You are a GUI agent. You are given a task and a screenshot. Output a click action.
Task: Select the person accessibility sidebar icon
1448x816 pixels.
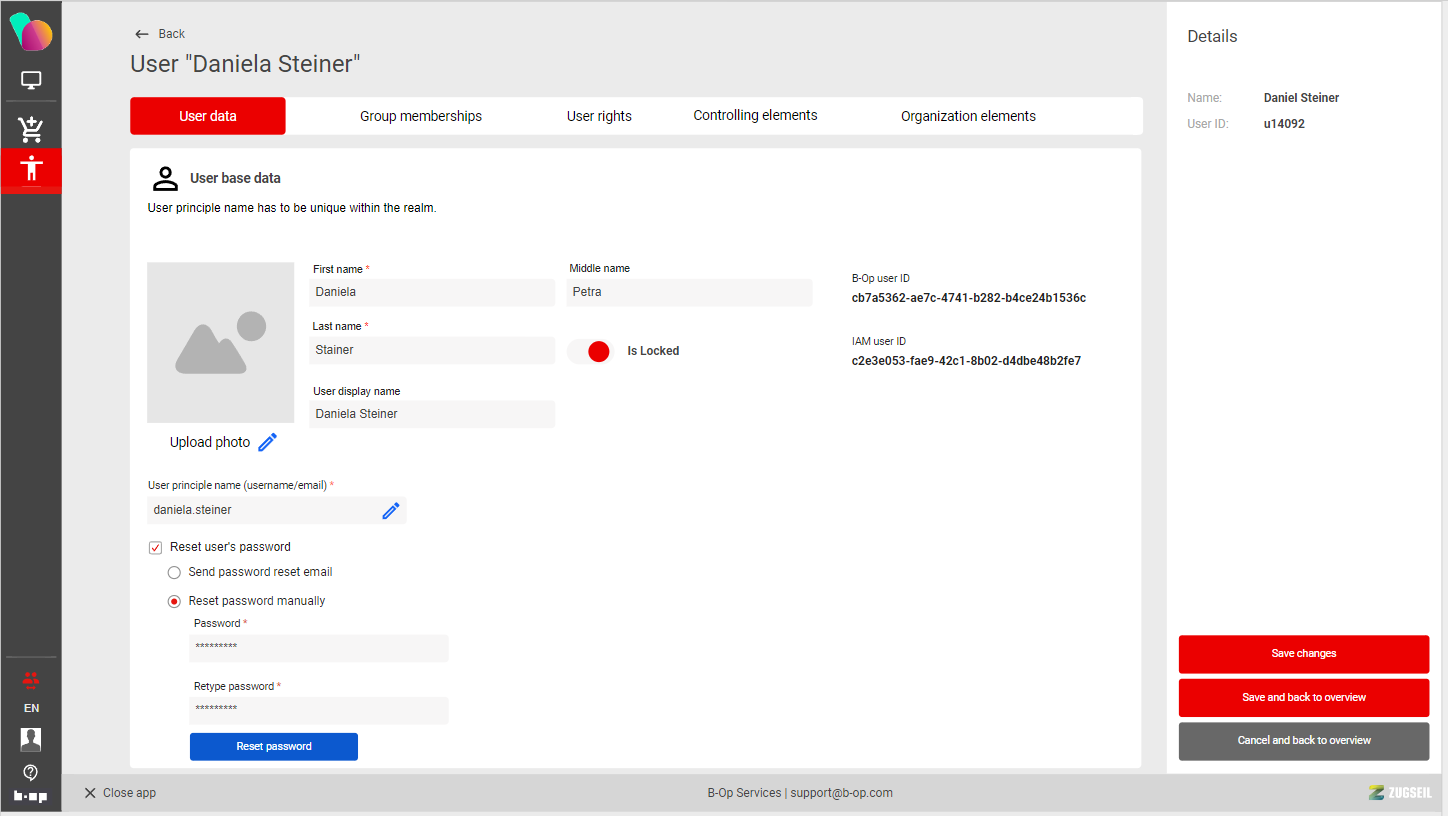click(31, 168)
